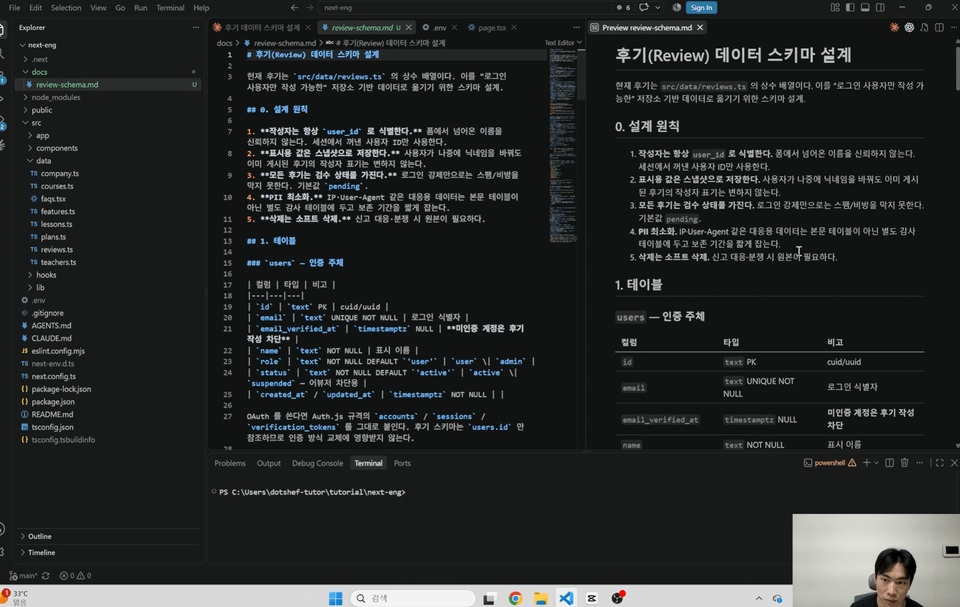Open reviews.ts in the Explorer
This screenshot has width=960, height=607.
[x=57, y=249]
